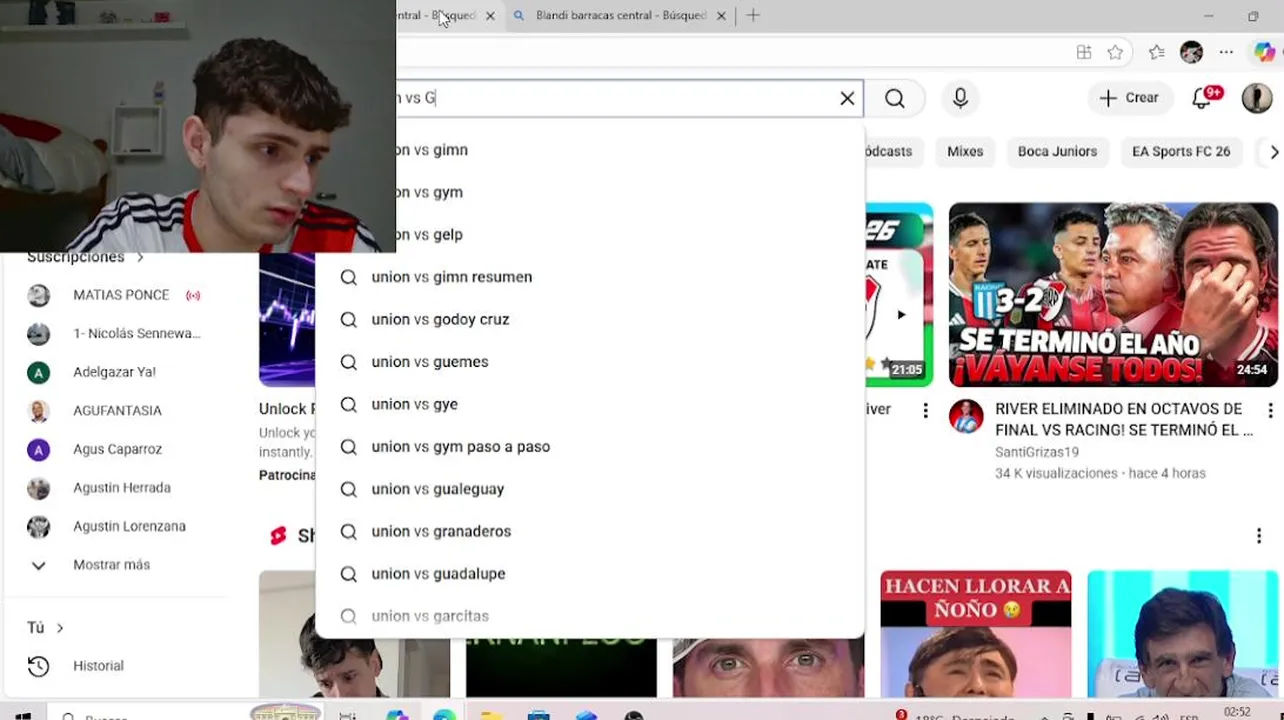Open Adelgazar Ya! subscription
This screenshot has height=720, width=1284.
[114, 372]
